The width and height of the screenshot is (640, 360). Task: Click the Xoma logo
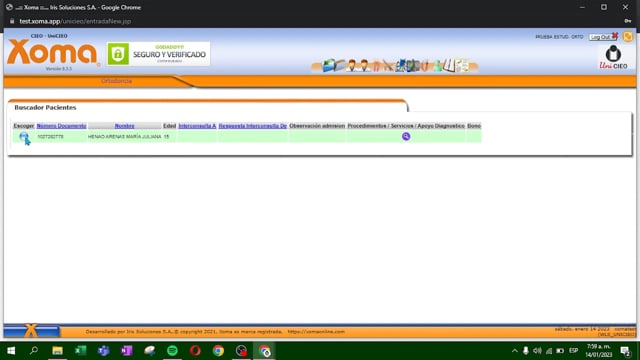click(x=52, y=52)
